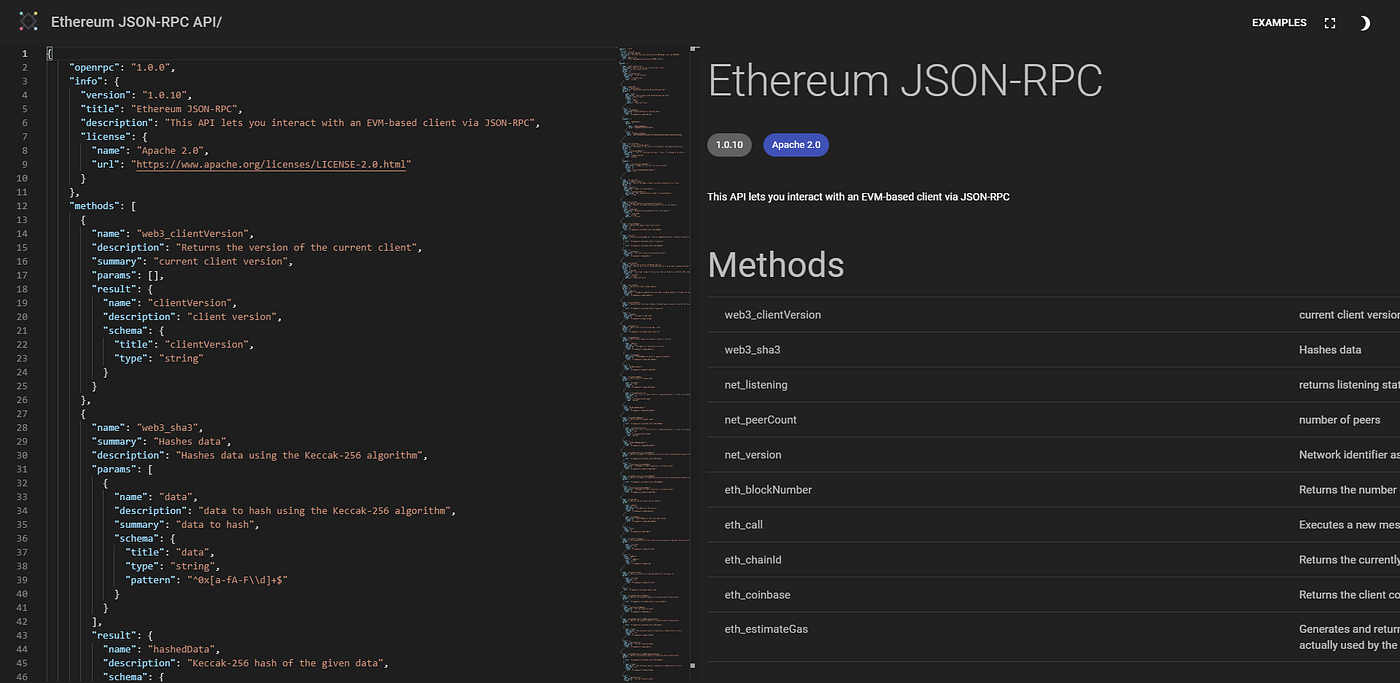Click the eth_blockNumber method entry

768,489
